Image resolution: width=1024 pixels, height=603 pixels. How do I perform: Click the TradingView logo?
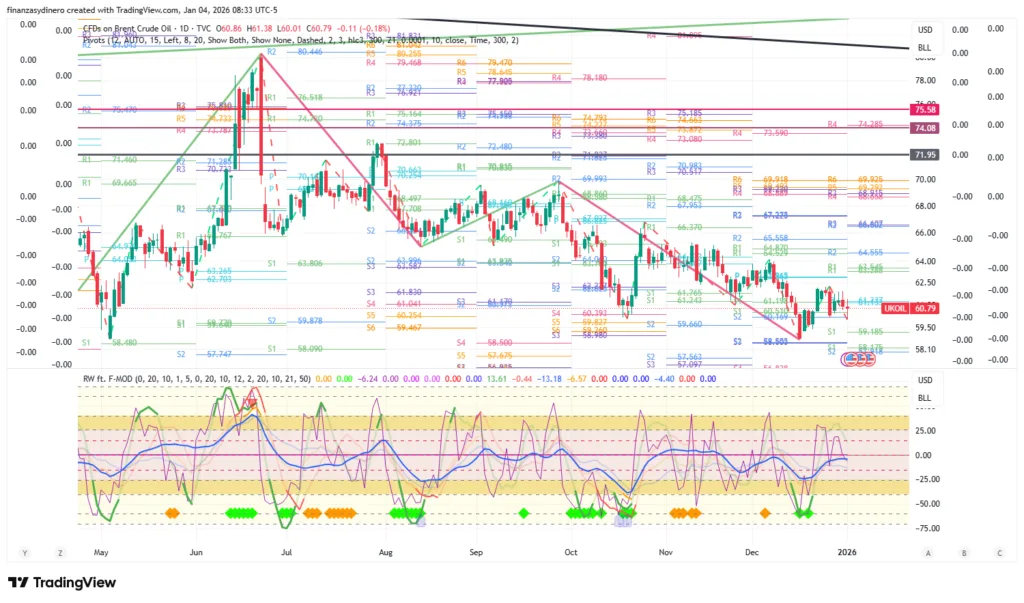click(62, 583)
